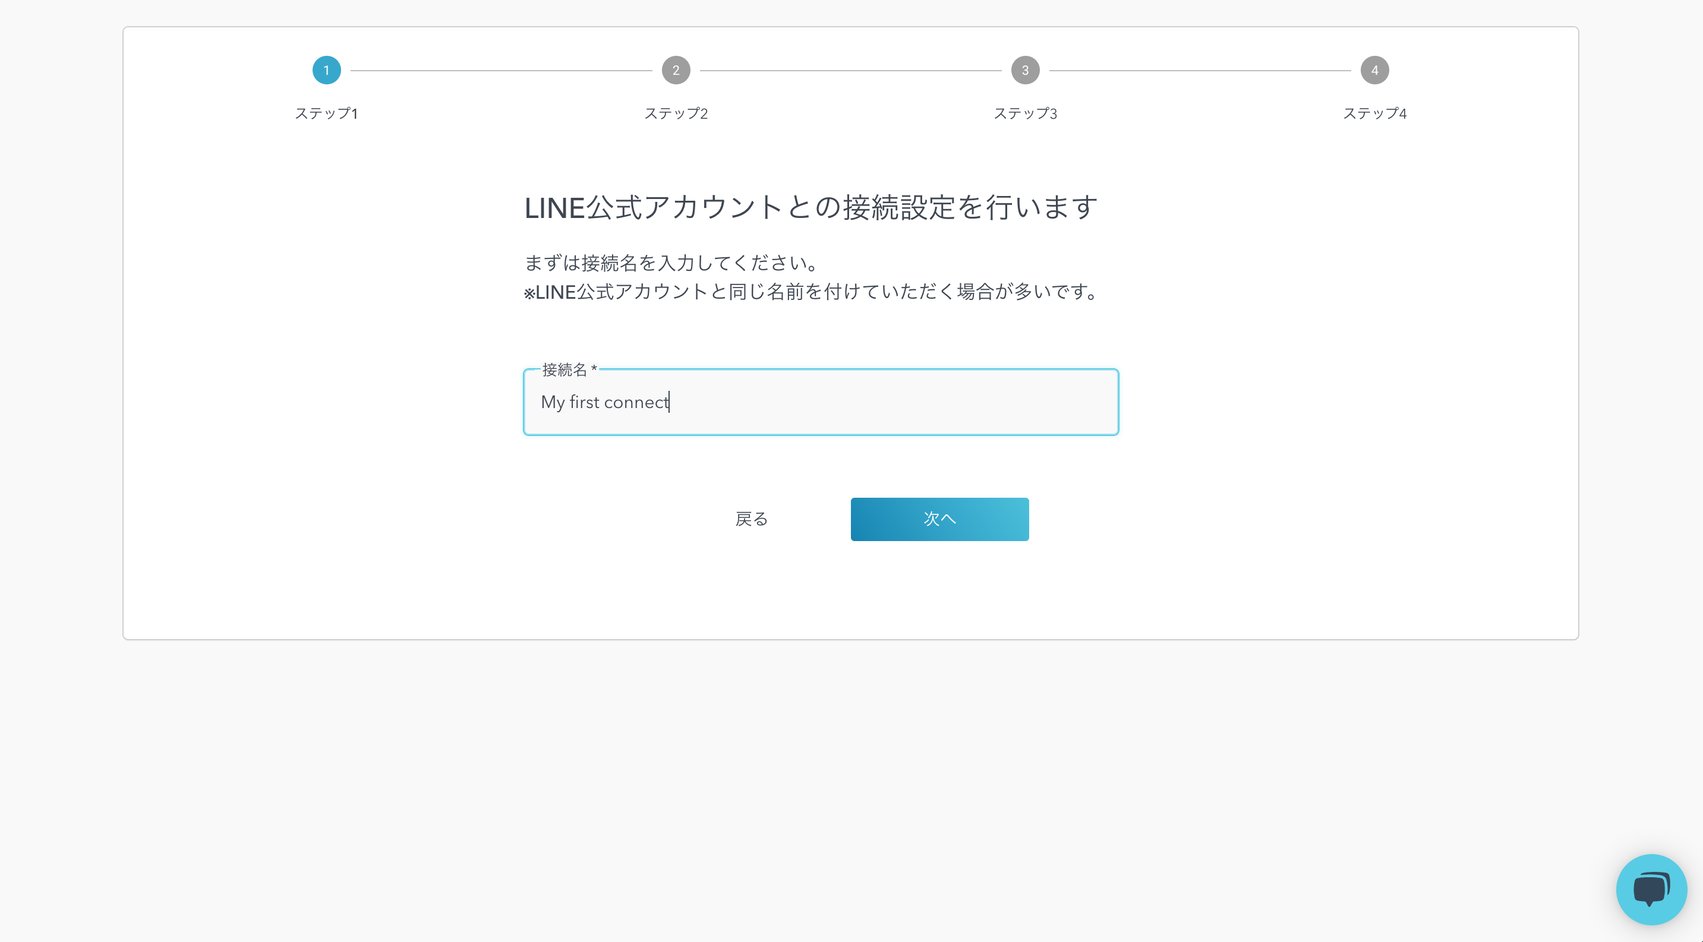Screen dimensions: 1703x942
Task: Click 次へ to proceed to next step
Action: tap(939, 519)
